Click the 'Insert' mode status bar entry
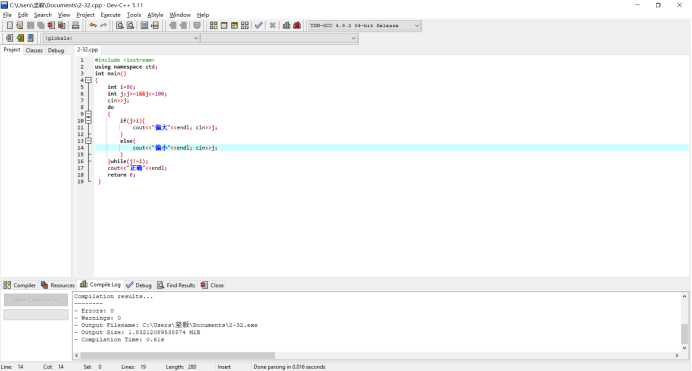Image resolution: width=692 pixels, height=371 pixels. tap(224, 367)
